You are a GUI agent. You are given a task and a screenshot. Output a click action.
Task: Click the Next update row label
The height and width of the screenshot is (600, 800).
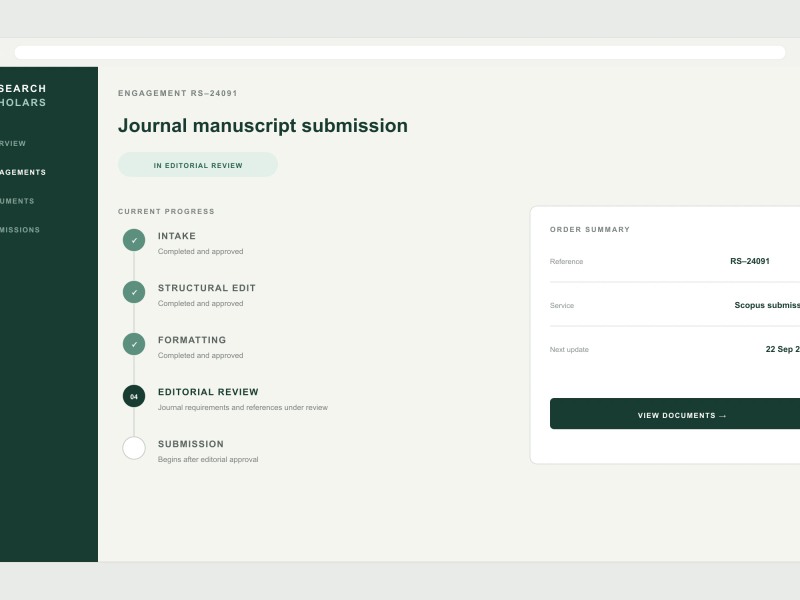(569, 349)
